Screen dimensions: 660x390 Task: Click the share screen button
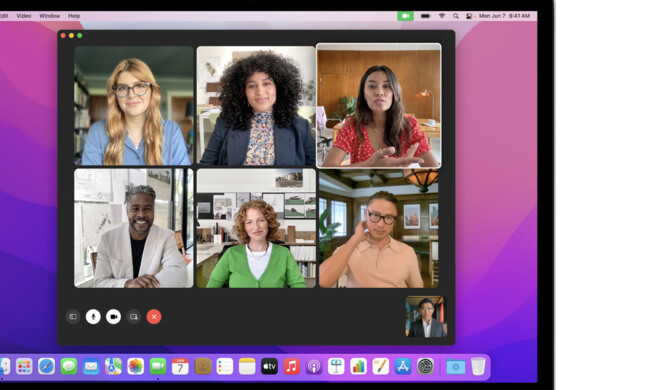tap(134, 317)
